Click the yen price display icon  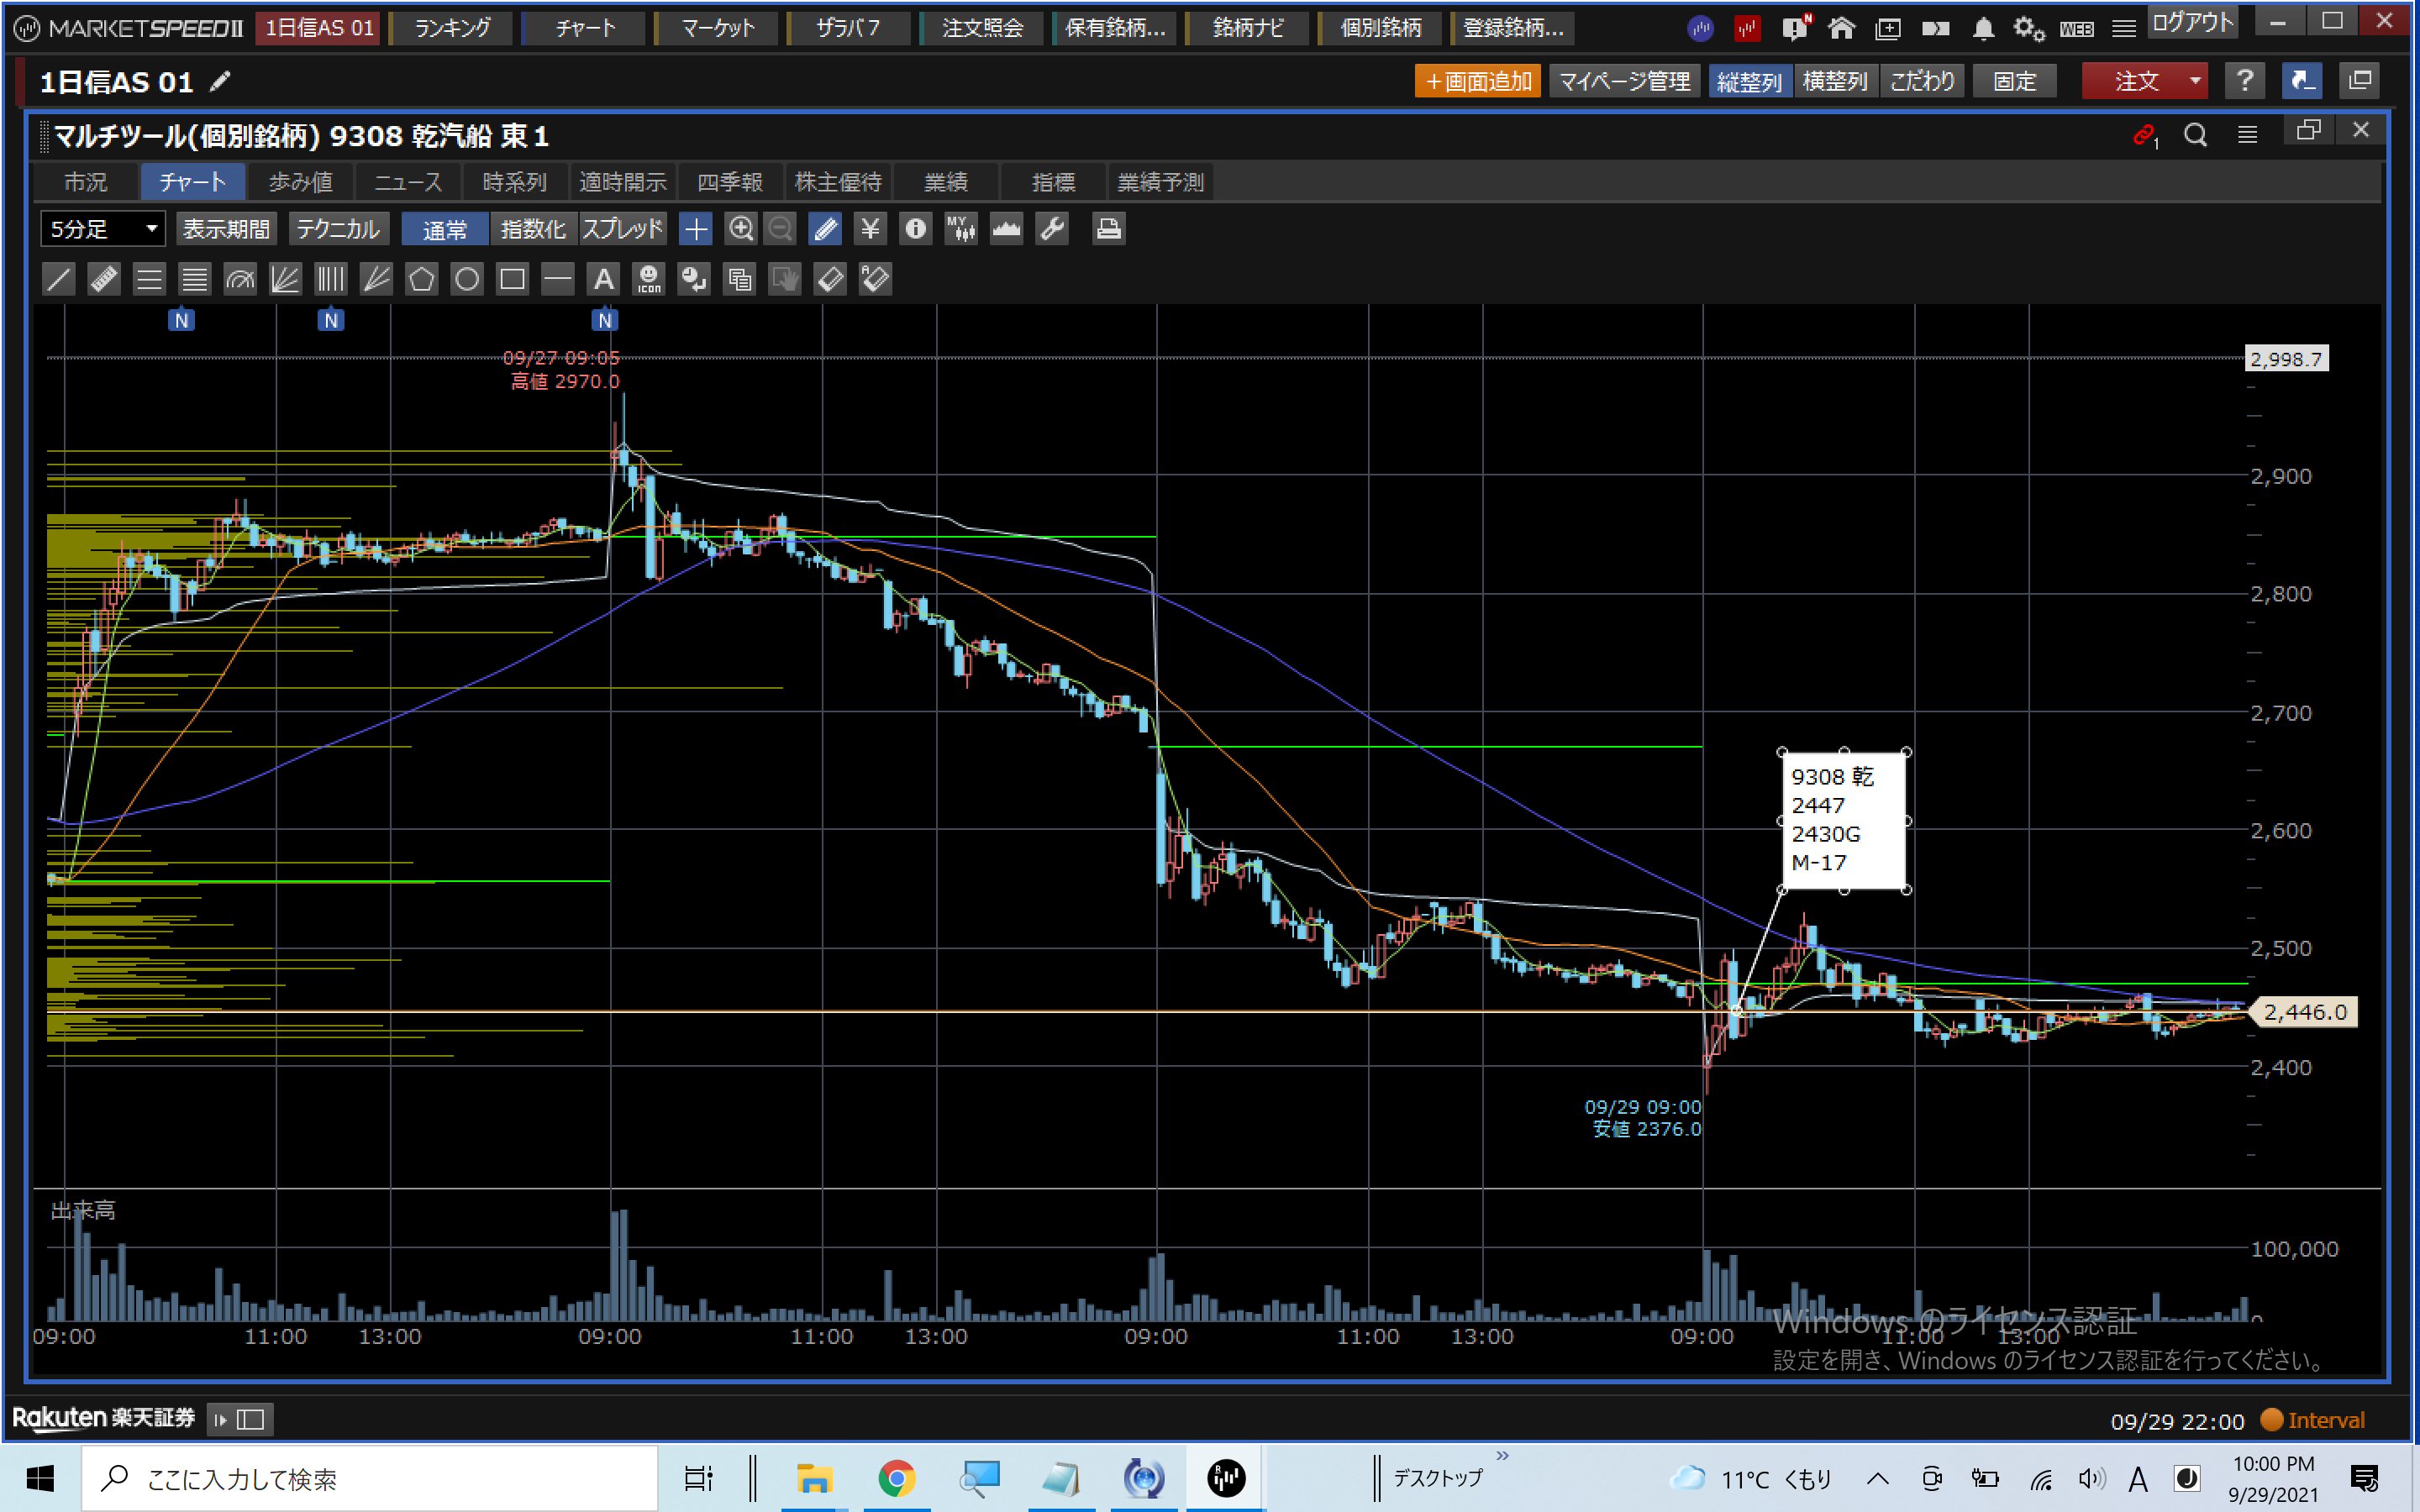(x=870, y=229)
